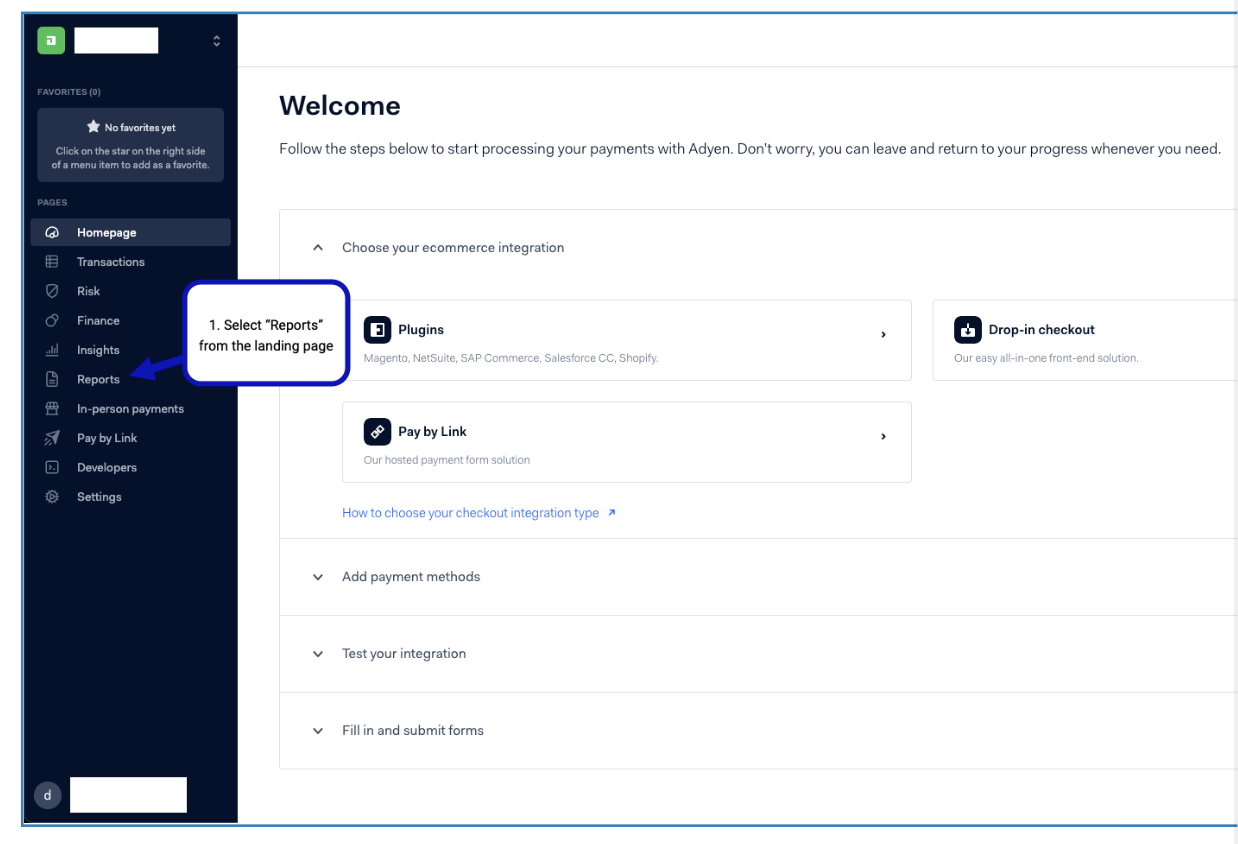Go to the Risk page

tap(131, 291)
